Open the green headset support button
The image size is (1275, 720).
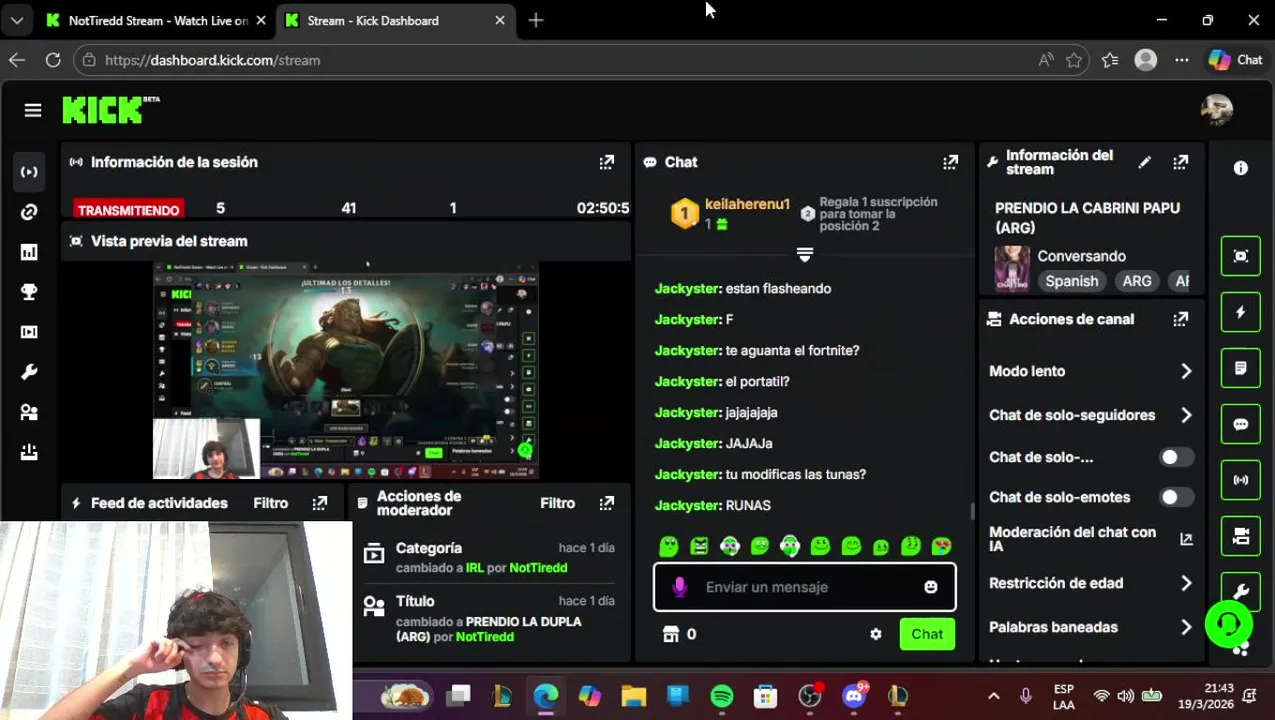1229,624
